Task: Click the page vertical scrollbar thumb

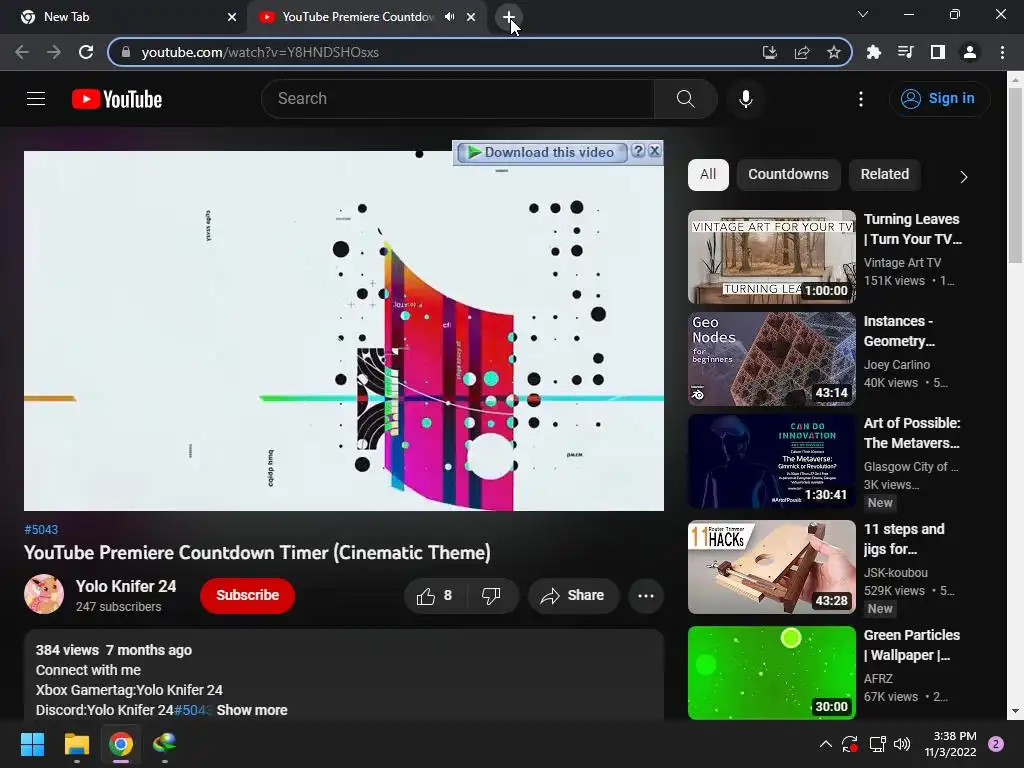Action: [1014, 175]
